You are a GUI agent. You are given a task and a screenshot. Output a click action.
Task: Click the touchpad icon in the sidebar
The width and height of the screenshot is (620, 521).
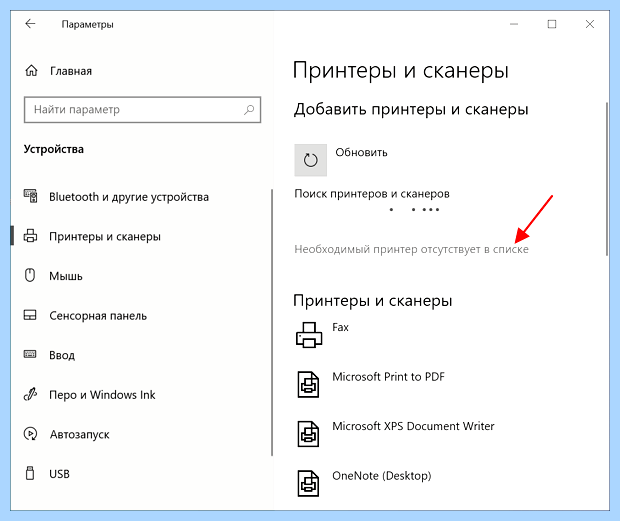pyautogui.click(x=30, y=315)
